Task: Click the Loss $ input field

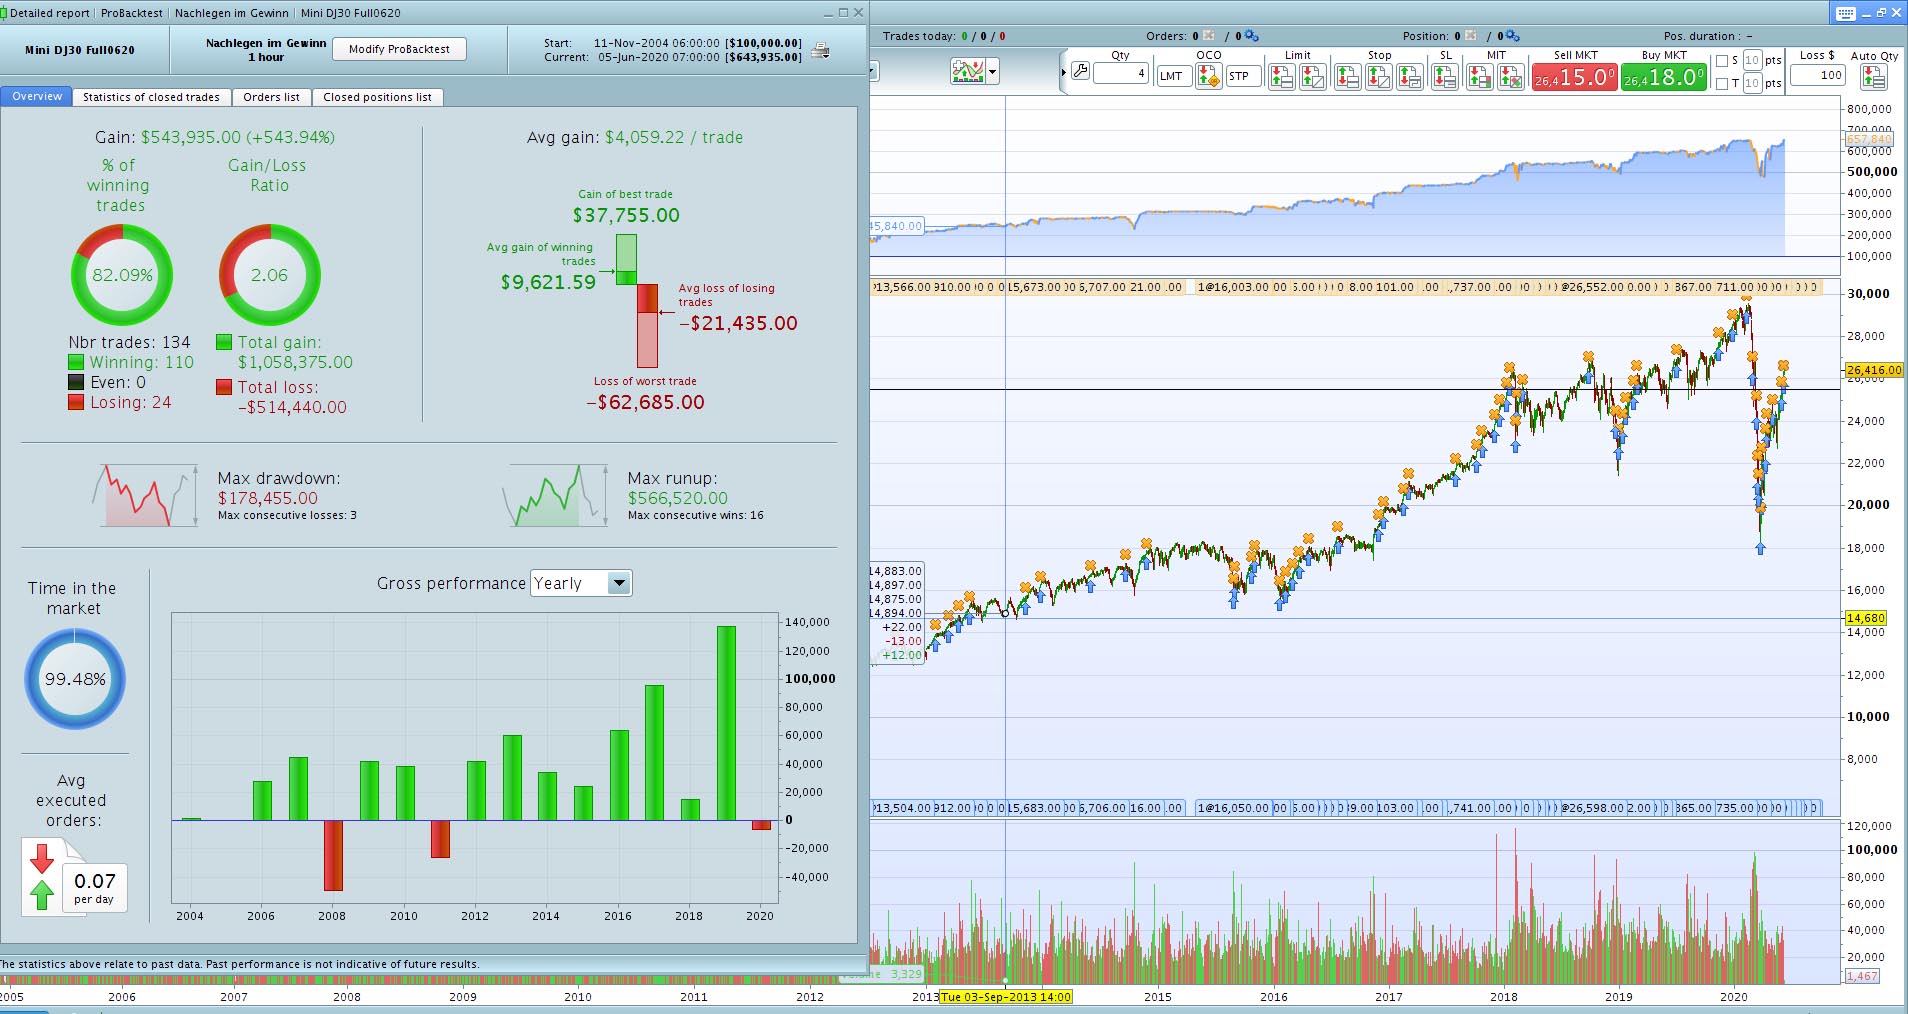Action: click(1817, 75)
